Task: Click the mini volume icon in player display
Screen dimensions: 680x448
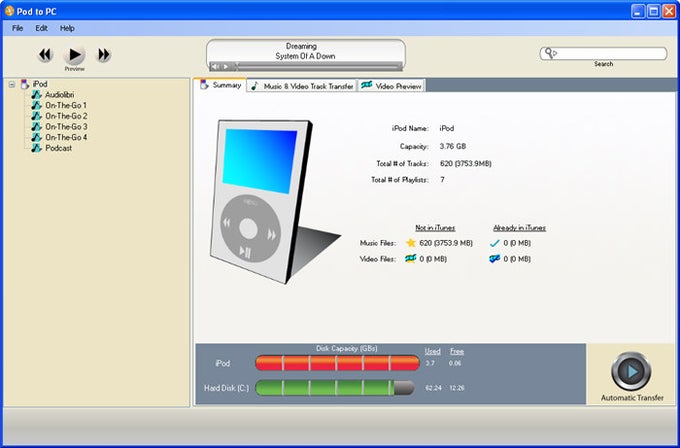Action: click(x=215, y=66)
